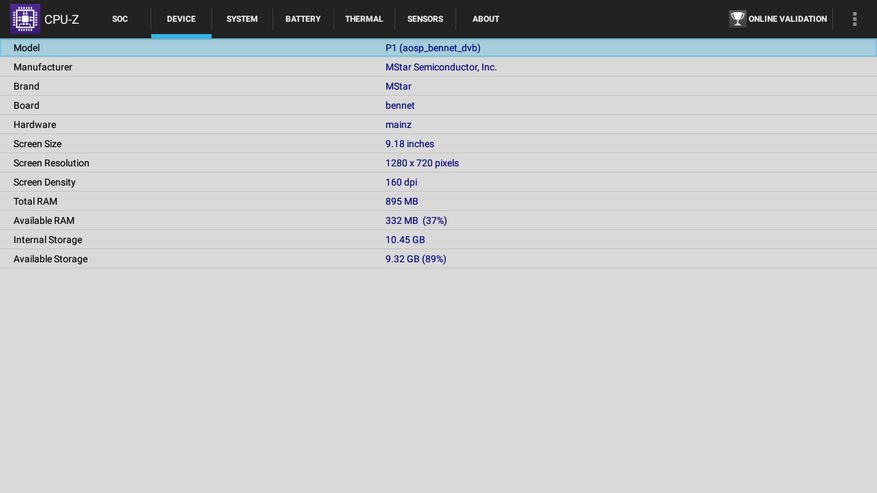Select the Hardware row showing mainz

(x=438, y=125)
